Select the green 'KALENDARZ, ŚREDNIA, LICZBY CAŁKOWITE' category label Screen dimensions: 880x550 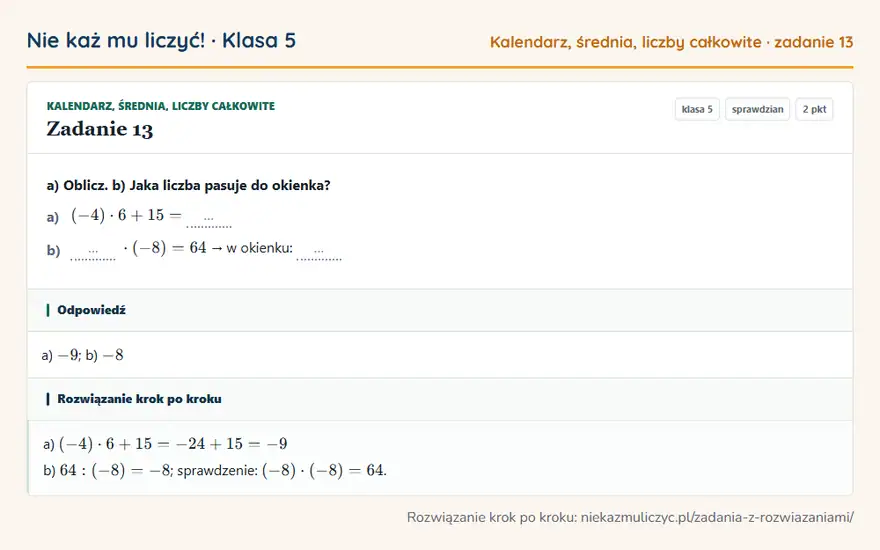161,106
